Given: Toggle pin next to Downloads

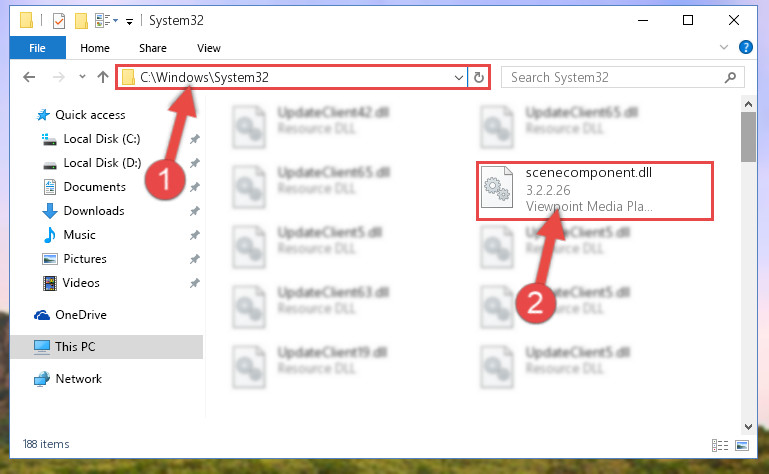Looking at the screenshot, I should coord(195,211).
